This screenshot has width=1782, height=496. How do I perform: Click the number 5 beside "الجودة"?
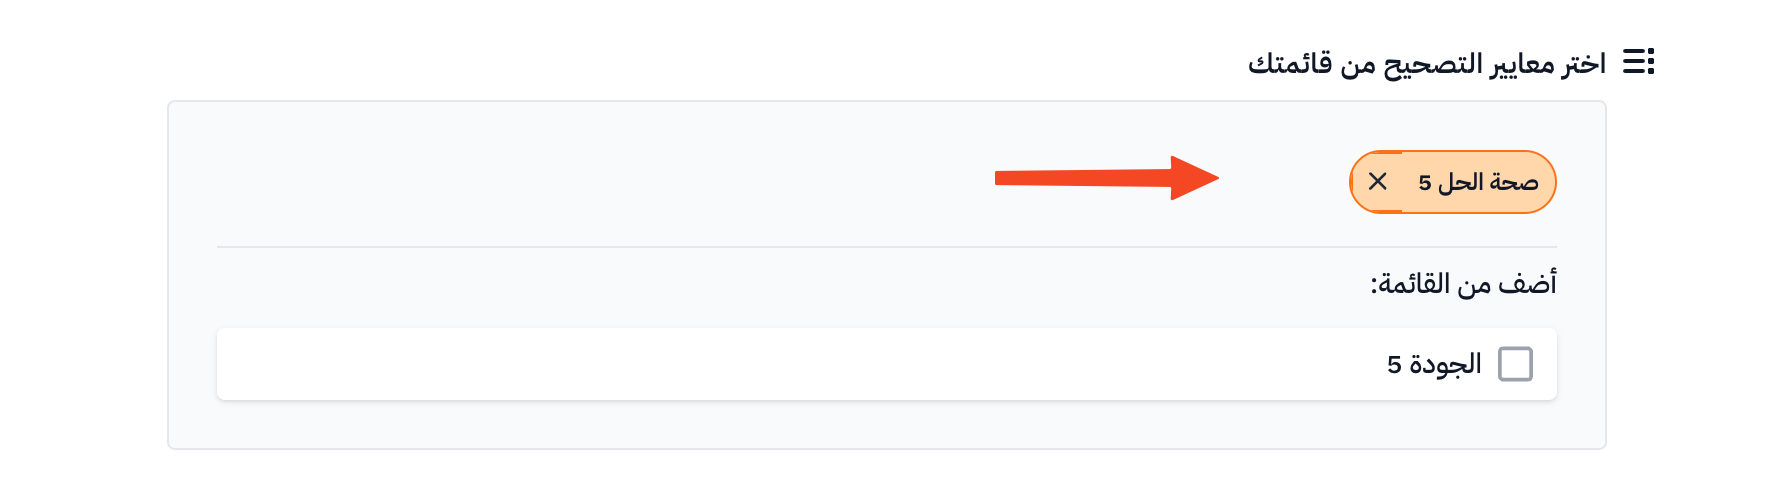(1394, 365)
